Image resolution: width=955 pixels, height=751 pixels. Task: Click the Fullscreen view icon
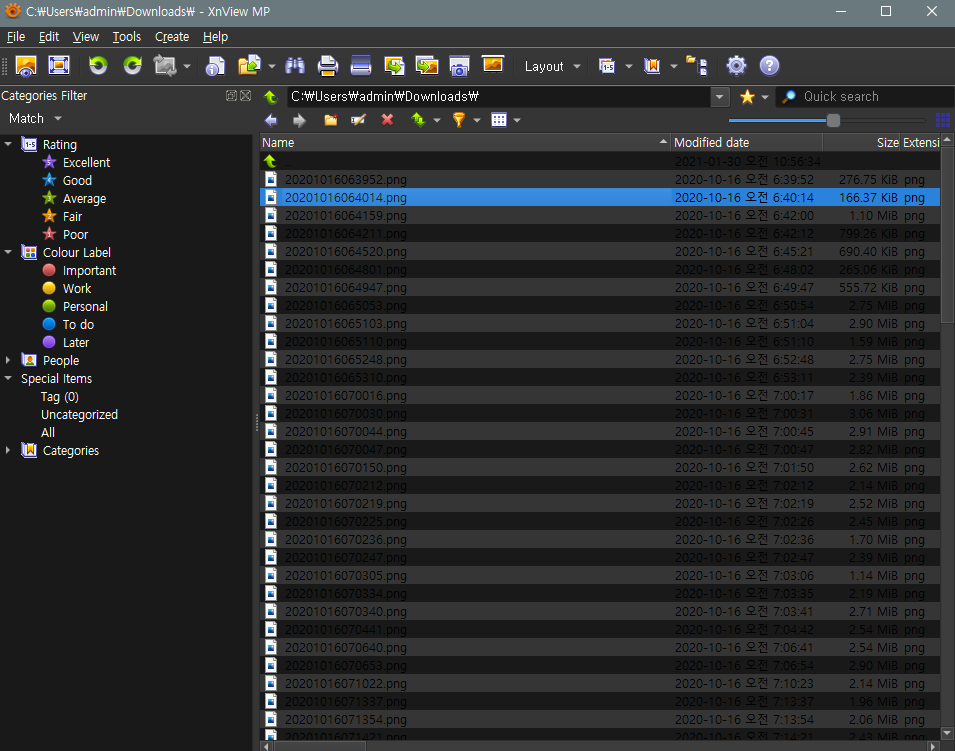click(59, 66)
